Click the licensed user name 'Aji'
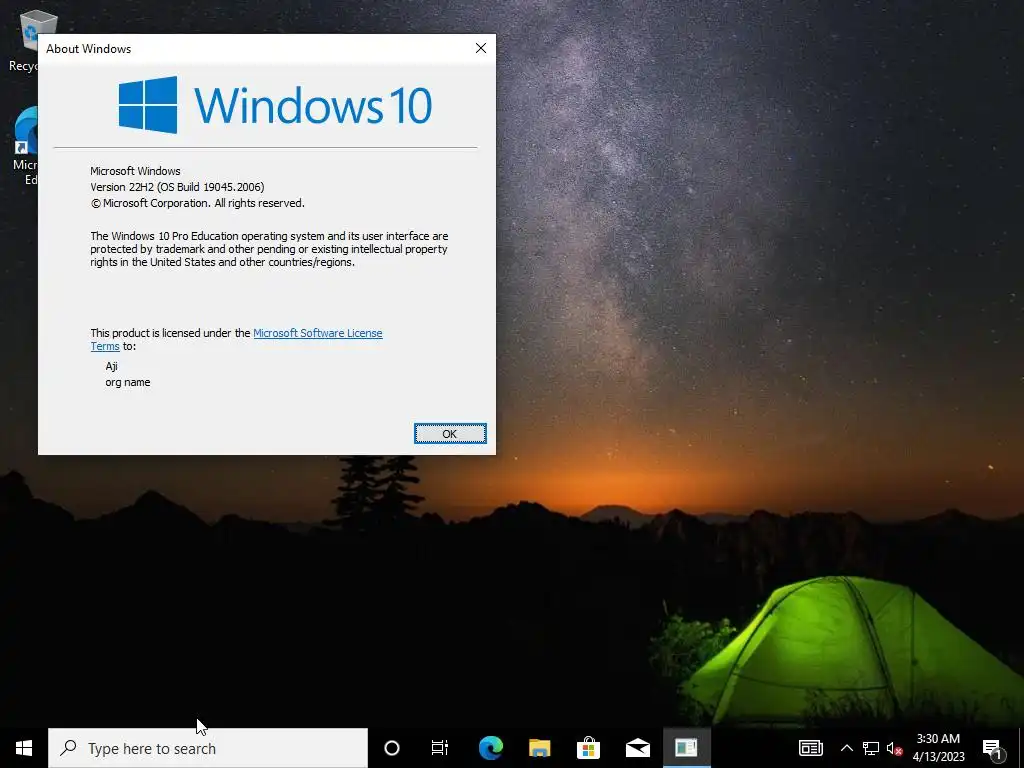Viewport: 1024px width, 768px height. point(112,366)
